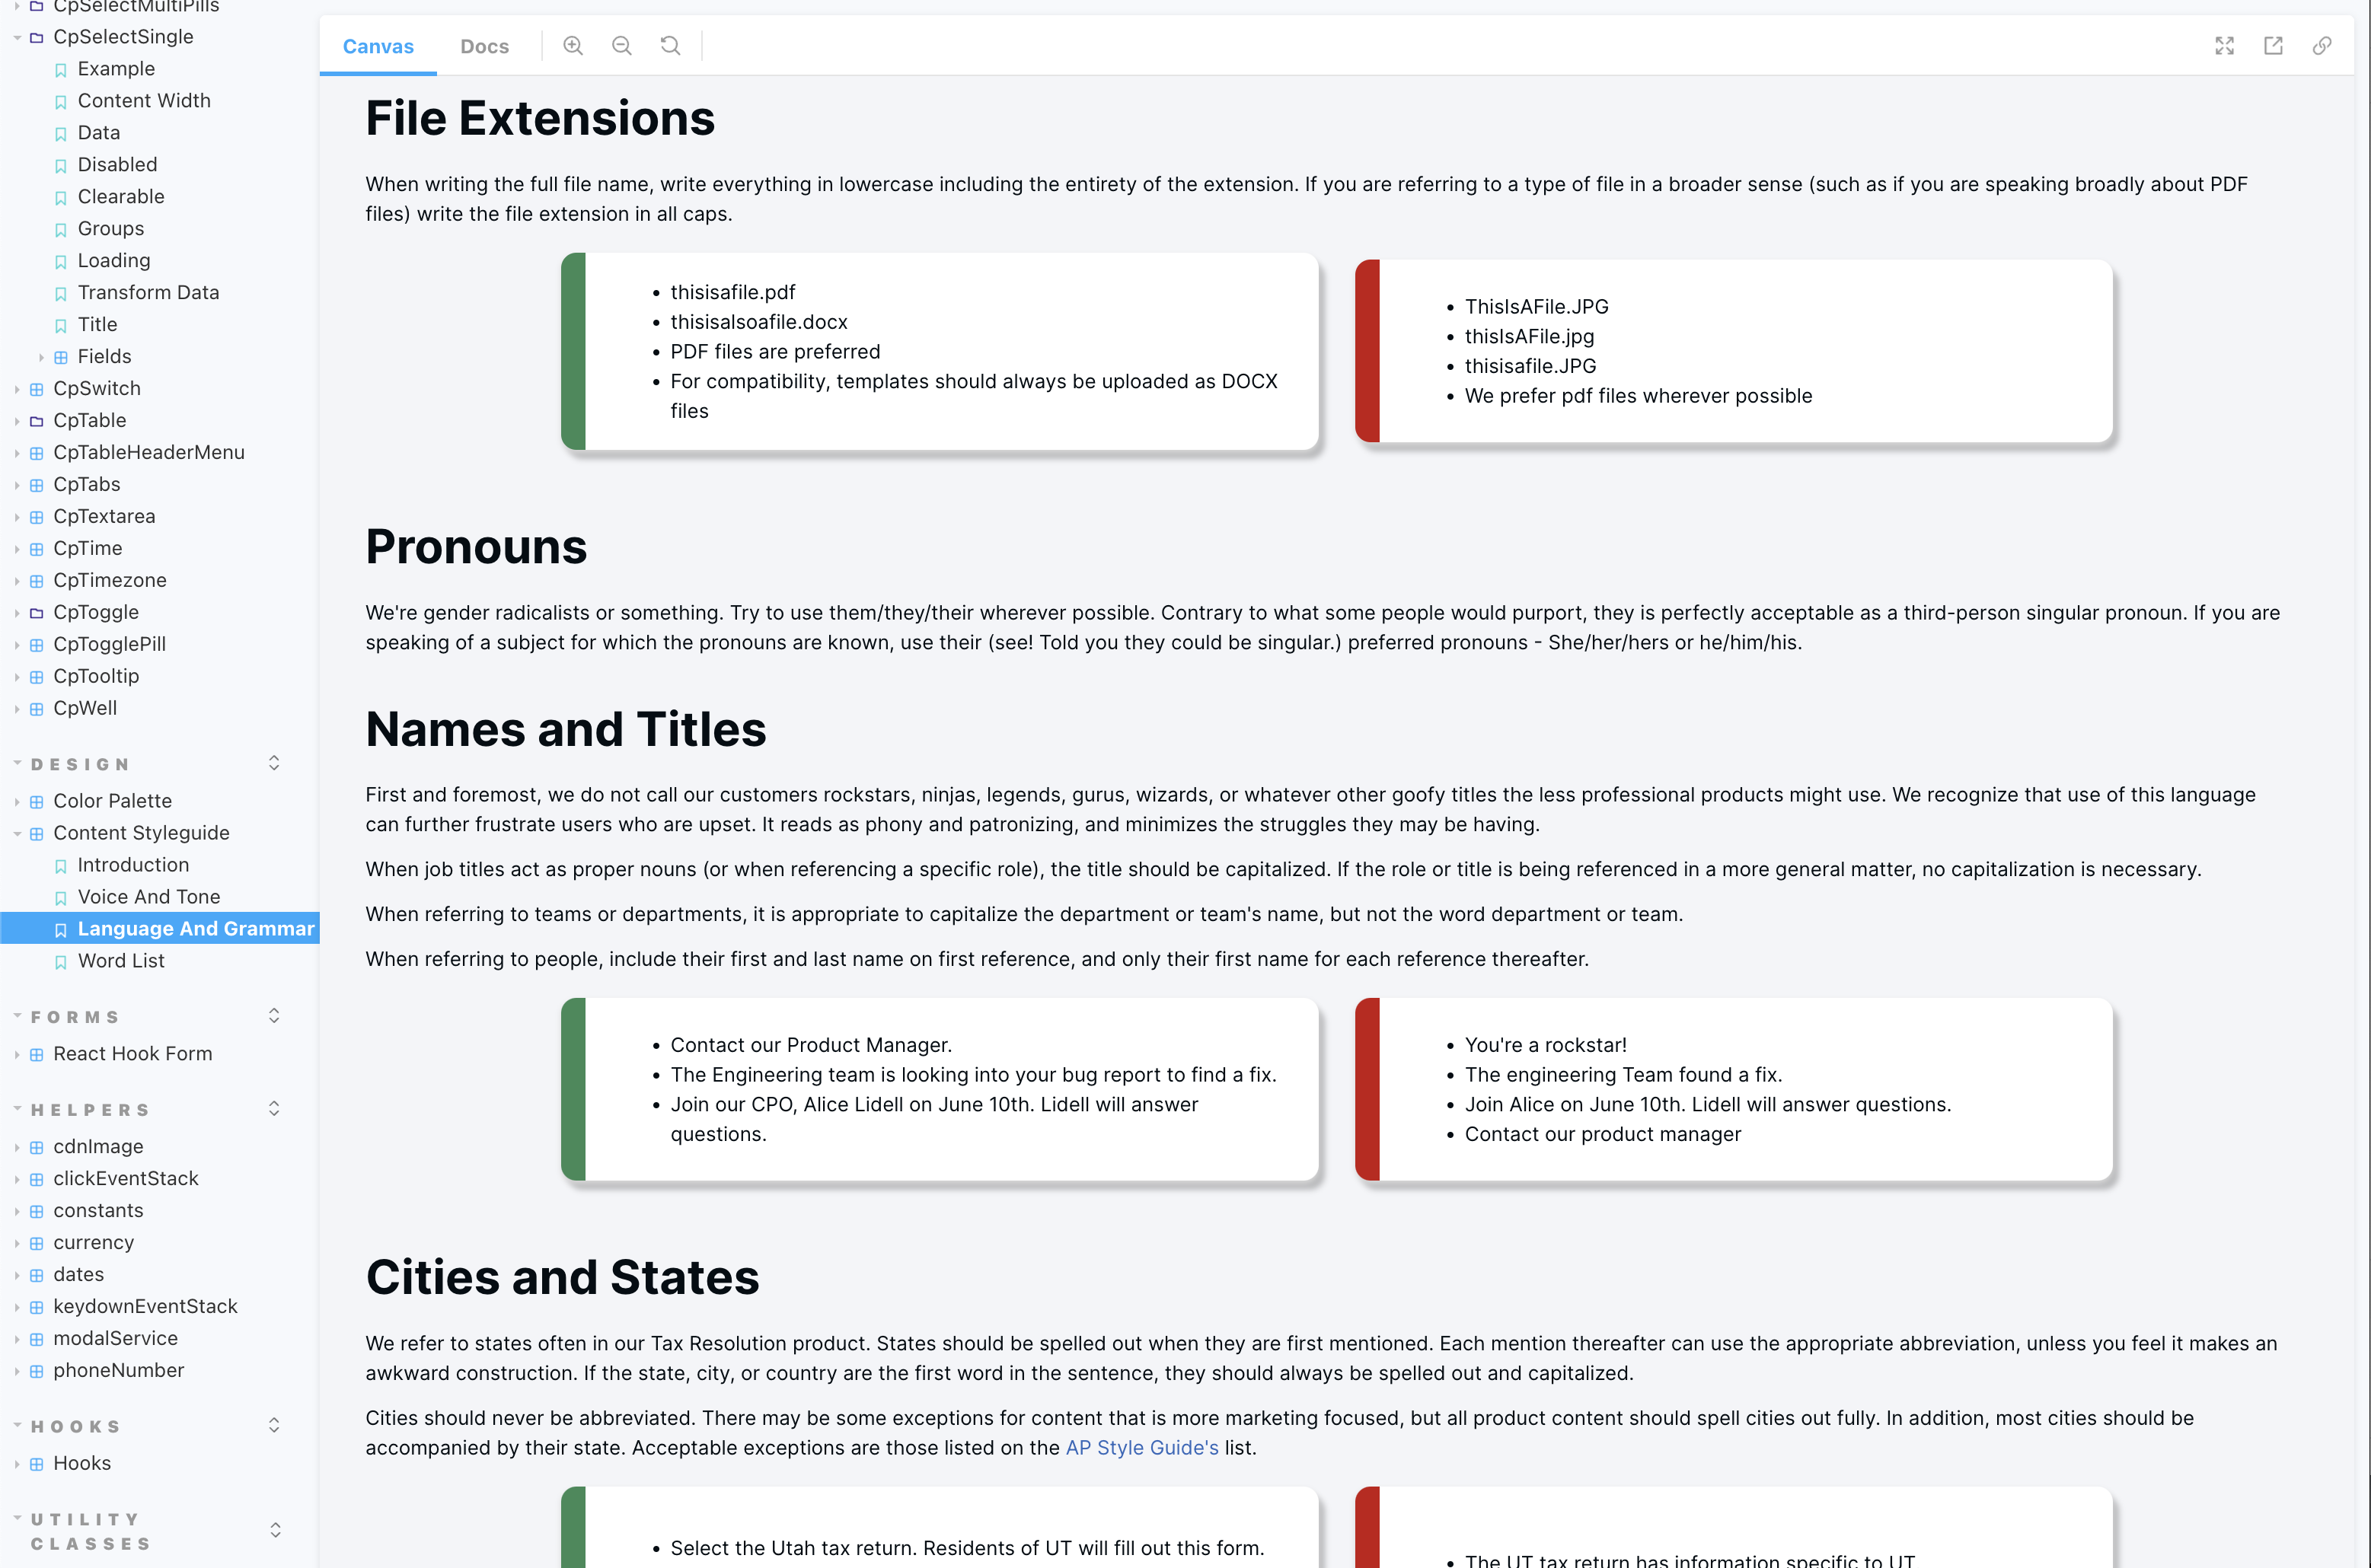The image size is (2371, 1568).
Task: Click the Word List bookmark icon
Action: pos(61,962)
